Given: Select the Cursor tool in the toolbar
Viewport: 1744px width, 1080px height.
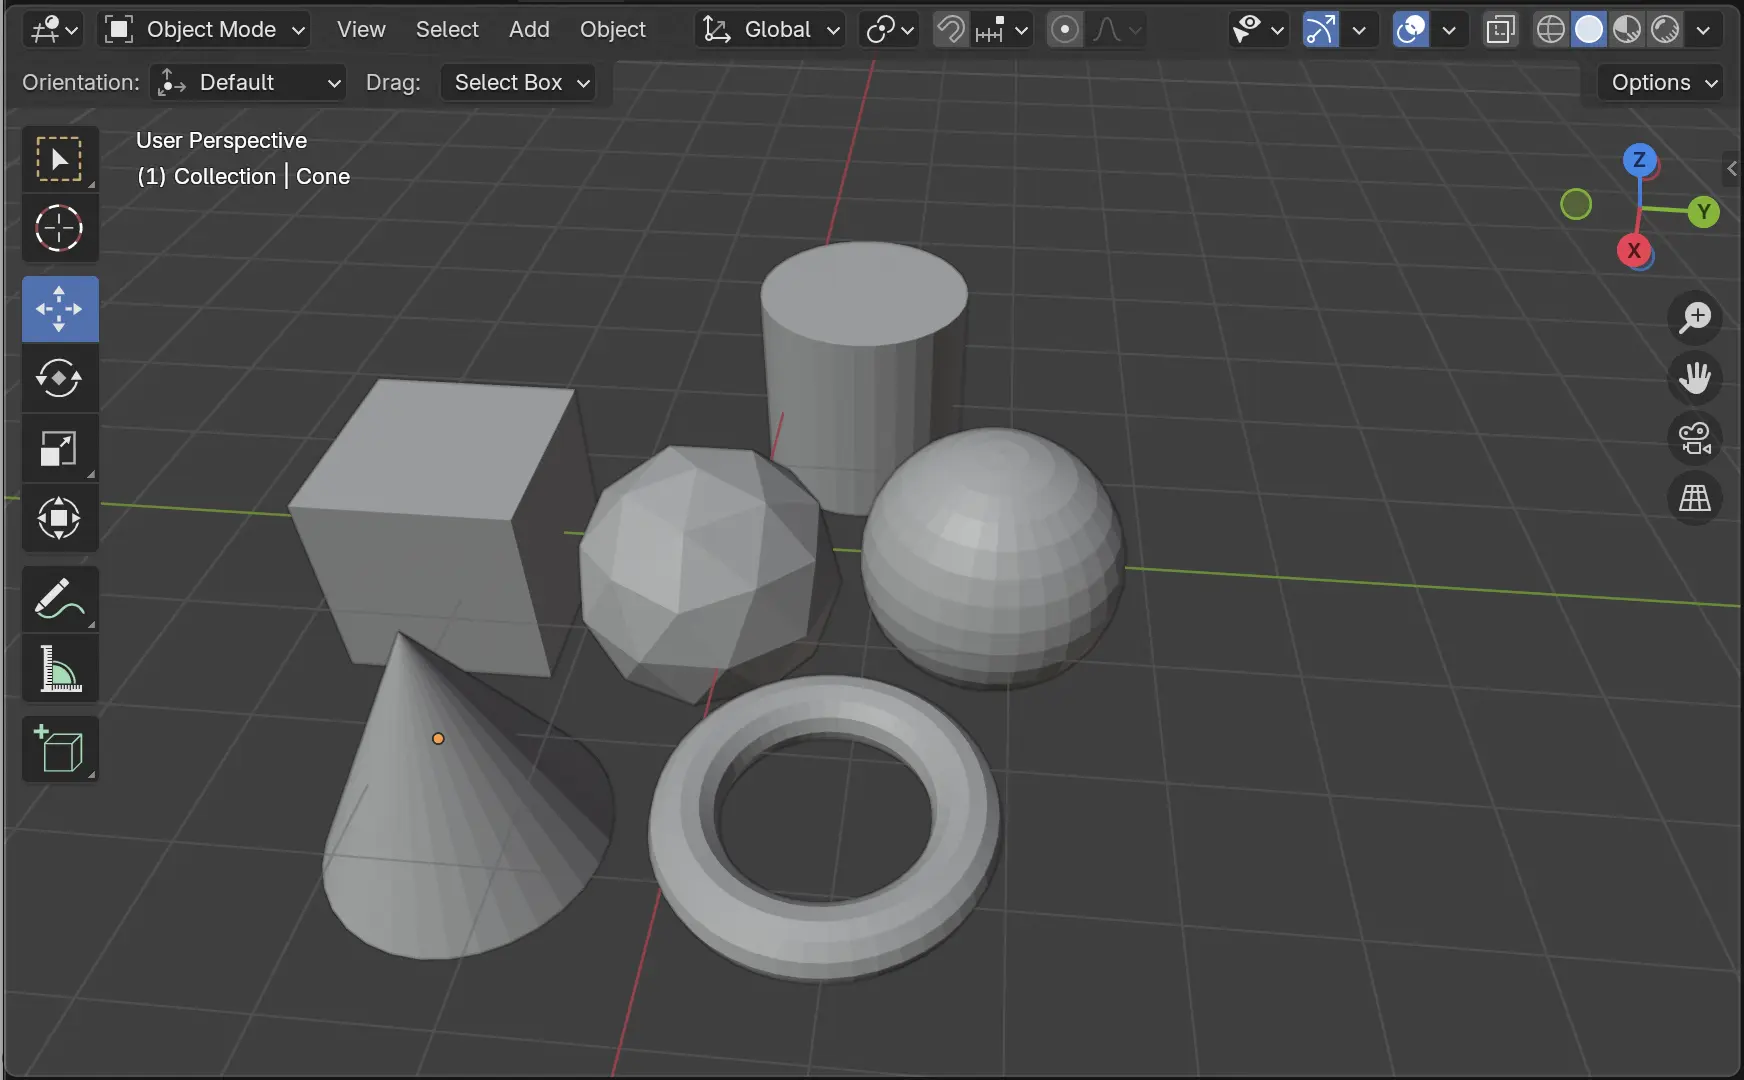Looking at the screenshot, I should coord(59,229).
